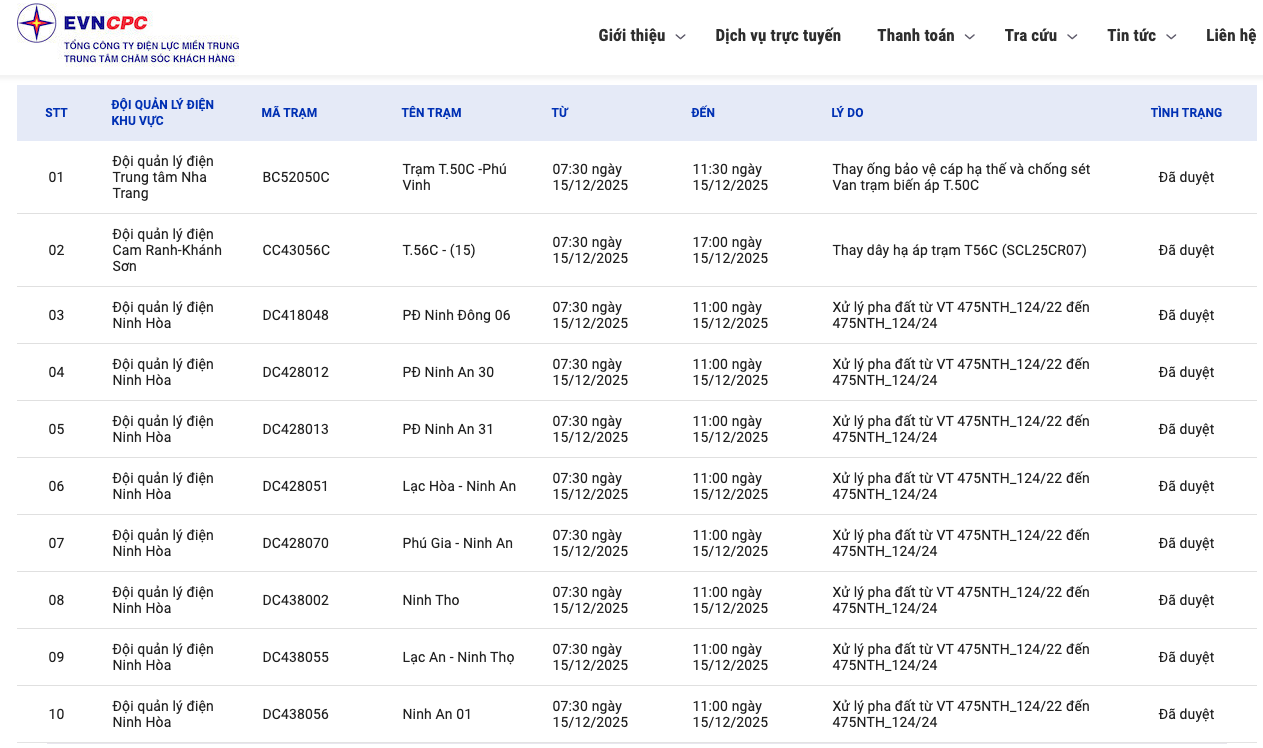Image resolution: width=1263 pixels, height=748 pixels.
Task: Select station code BC52050C
Action: pyautogui.click(x=296, y=177)
